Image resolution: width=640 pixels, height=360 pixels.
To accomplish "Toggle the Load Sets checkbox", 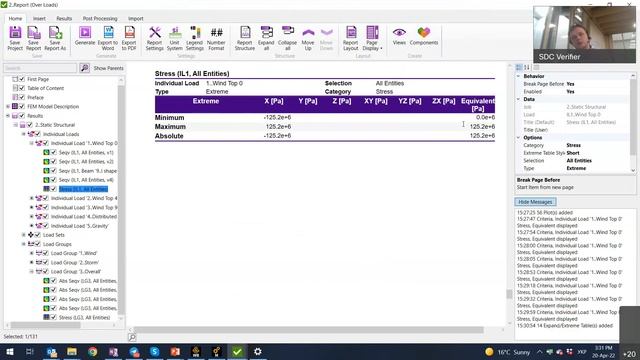I will click(38, 235).
